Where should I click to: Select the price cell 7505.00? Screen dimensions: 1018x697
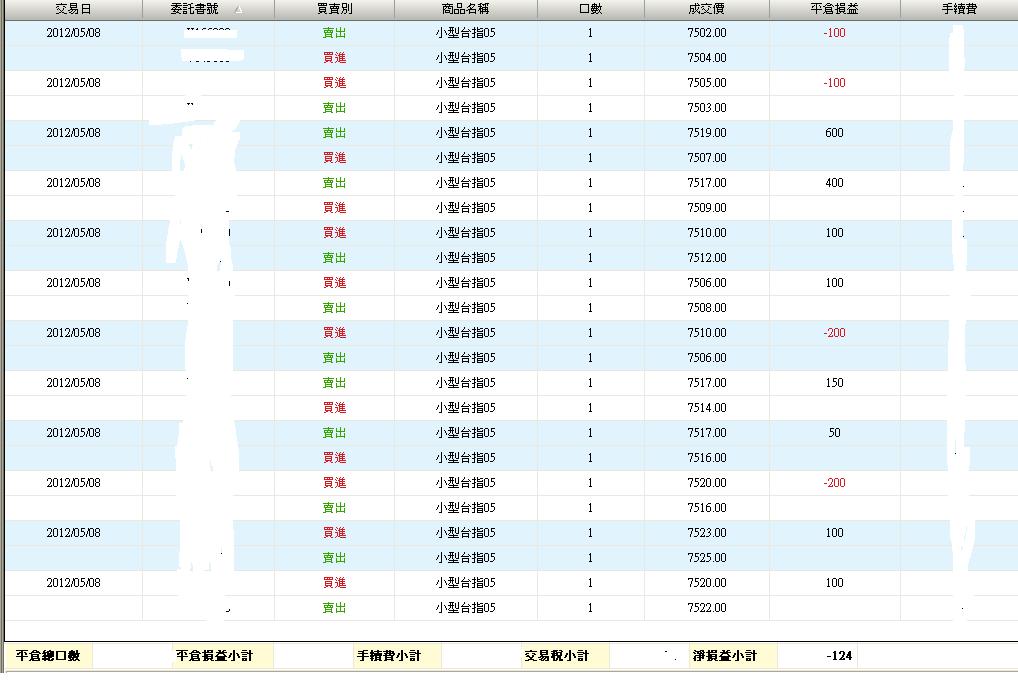(x=706, y=82)
